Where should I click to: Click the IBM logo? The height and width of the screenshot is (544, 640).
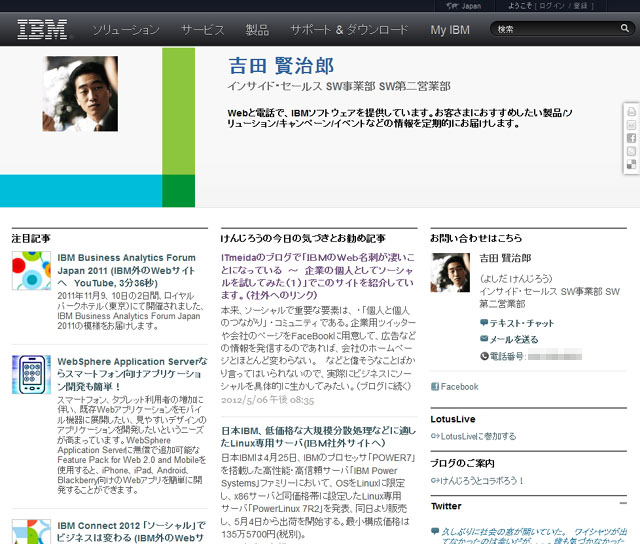tap(42, 29)
